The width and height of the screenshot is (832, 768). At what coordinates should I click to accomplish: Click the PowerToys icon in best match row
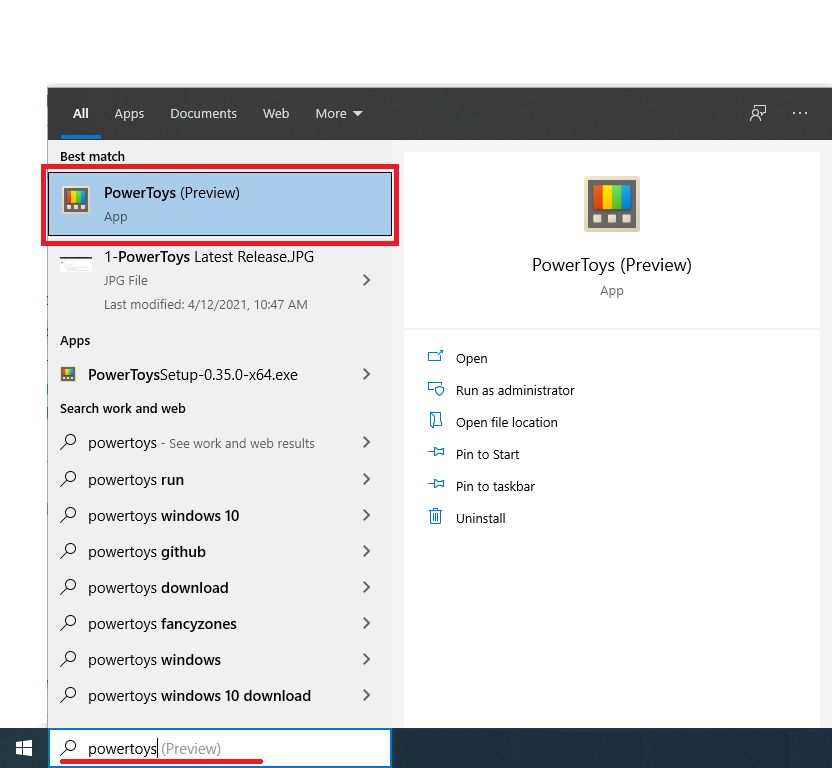click(x=76, y=200)
